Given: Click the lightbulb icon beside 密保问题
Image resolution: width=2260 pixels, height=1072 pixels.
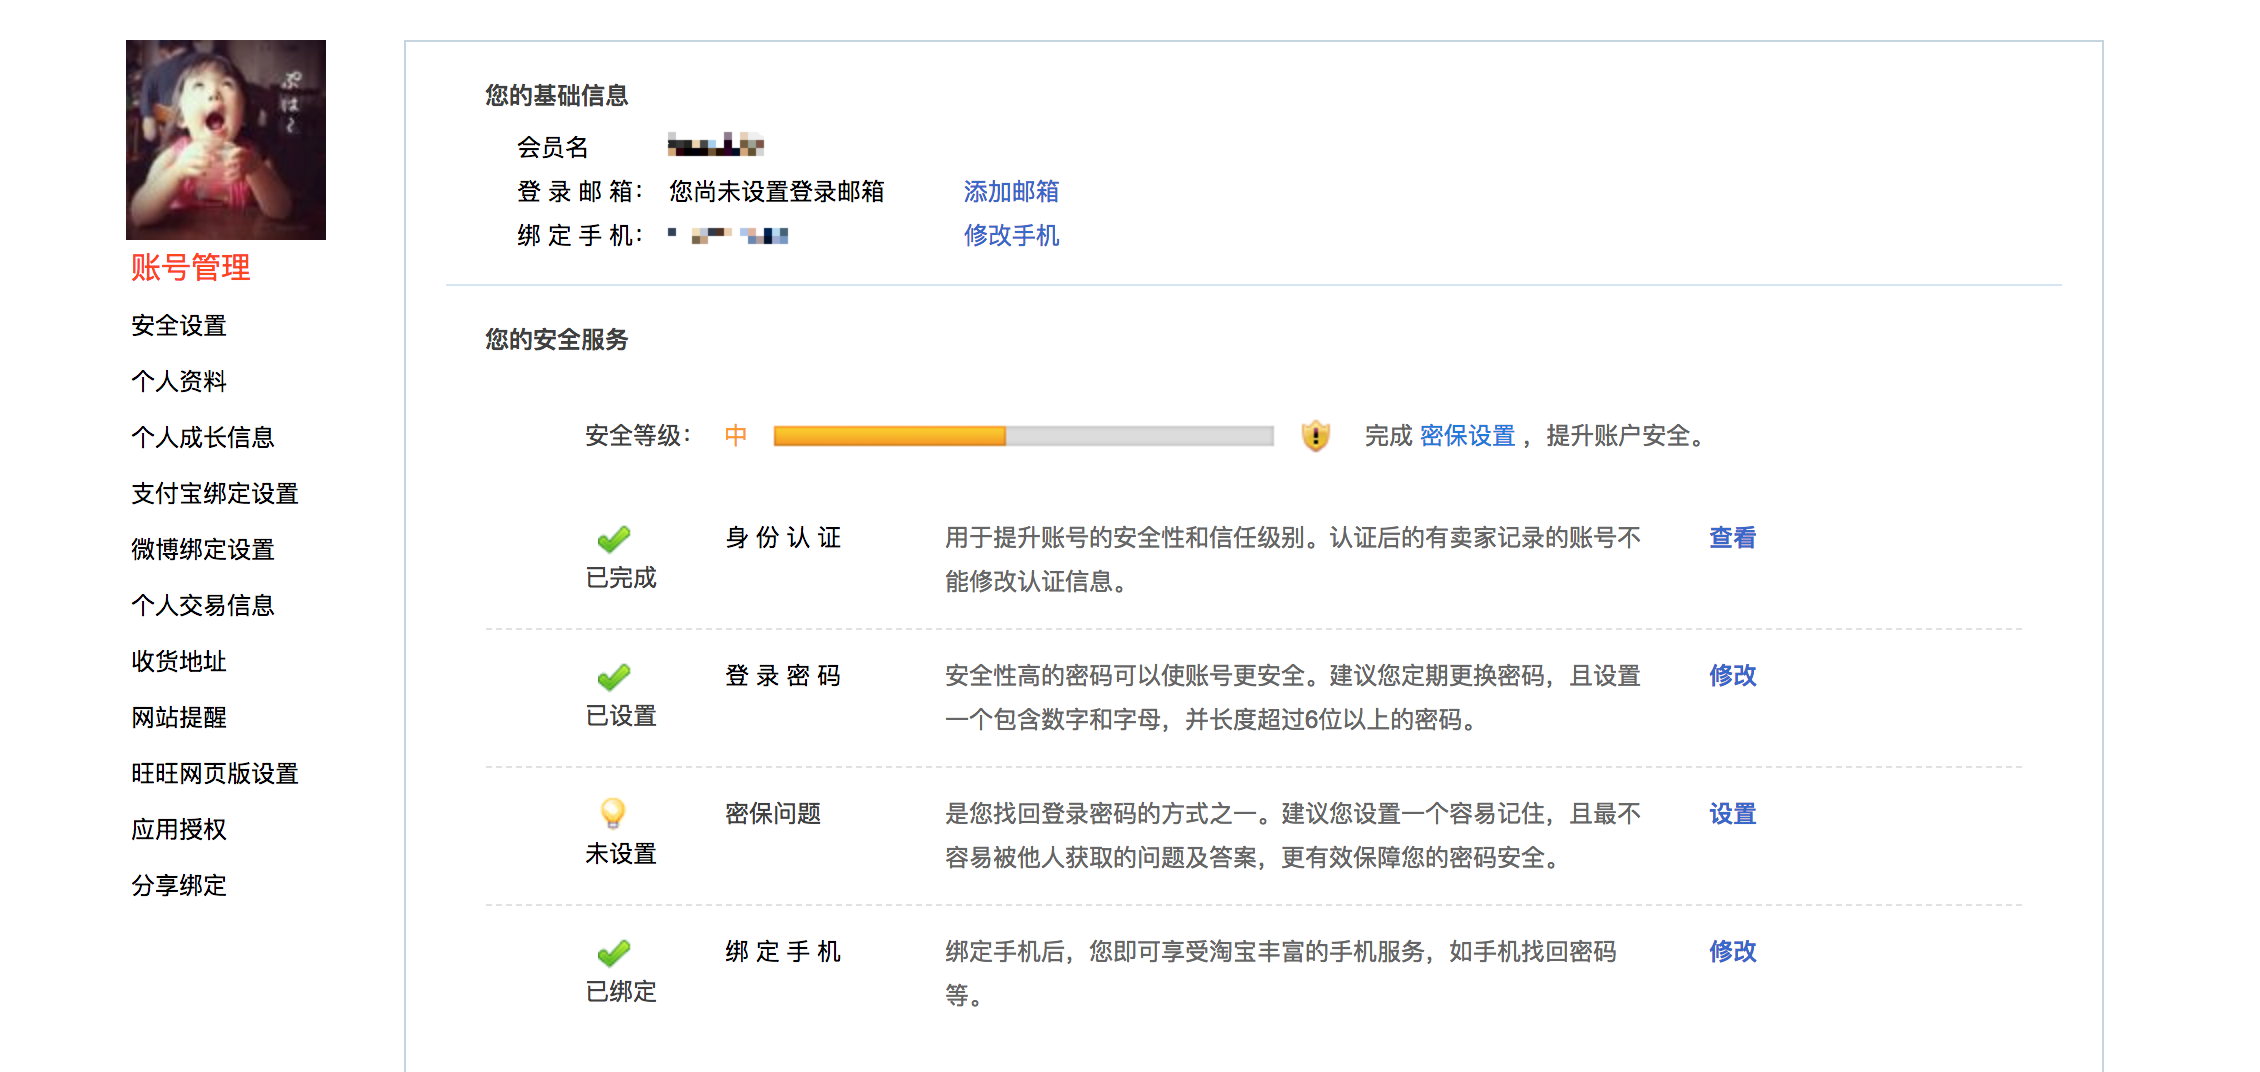Looking at the screenshot, I should pyautogui.click(x=613, y=814).
